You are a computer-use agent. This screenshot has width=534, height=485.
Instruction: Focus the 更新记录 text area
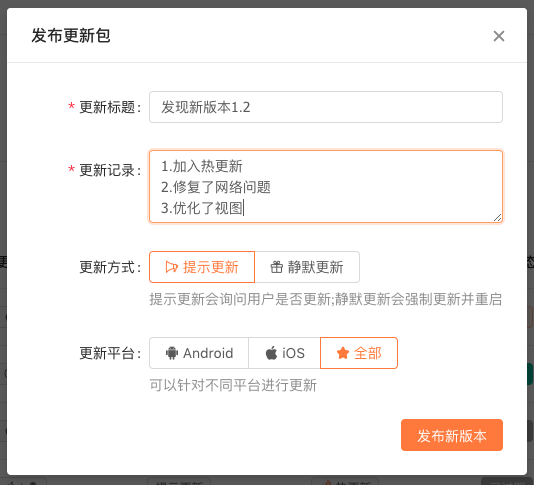pyautogui.click(x=326, y=187)
